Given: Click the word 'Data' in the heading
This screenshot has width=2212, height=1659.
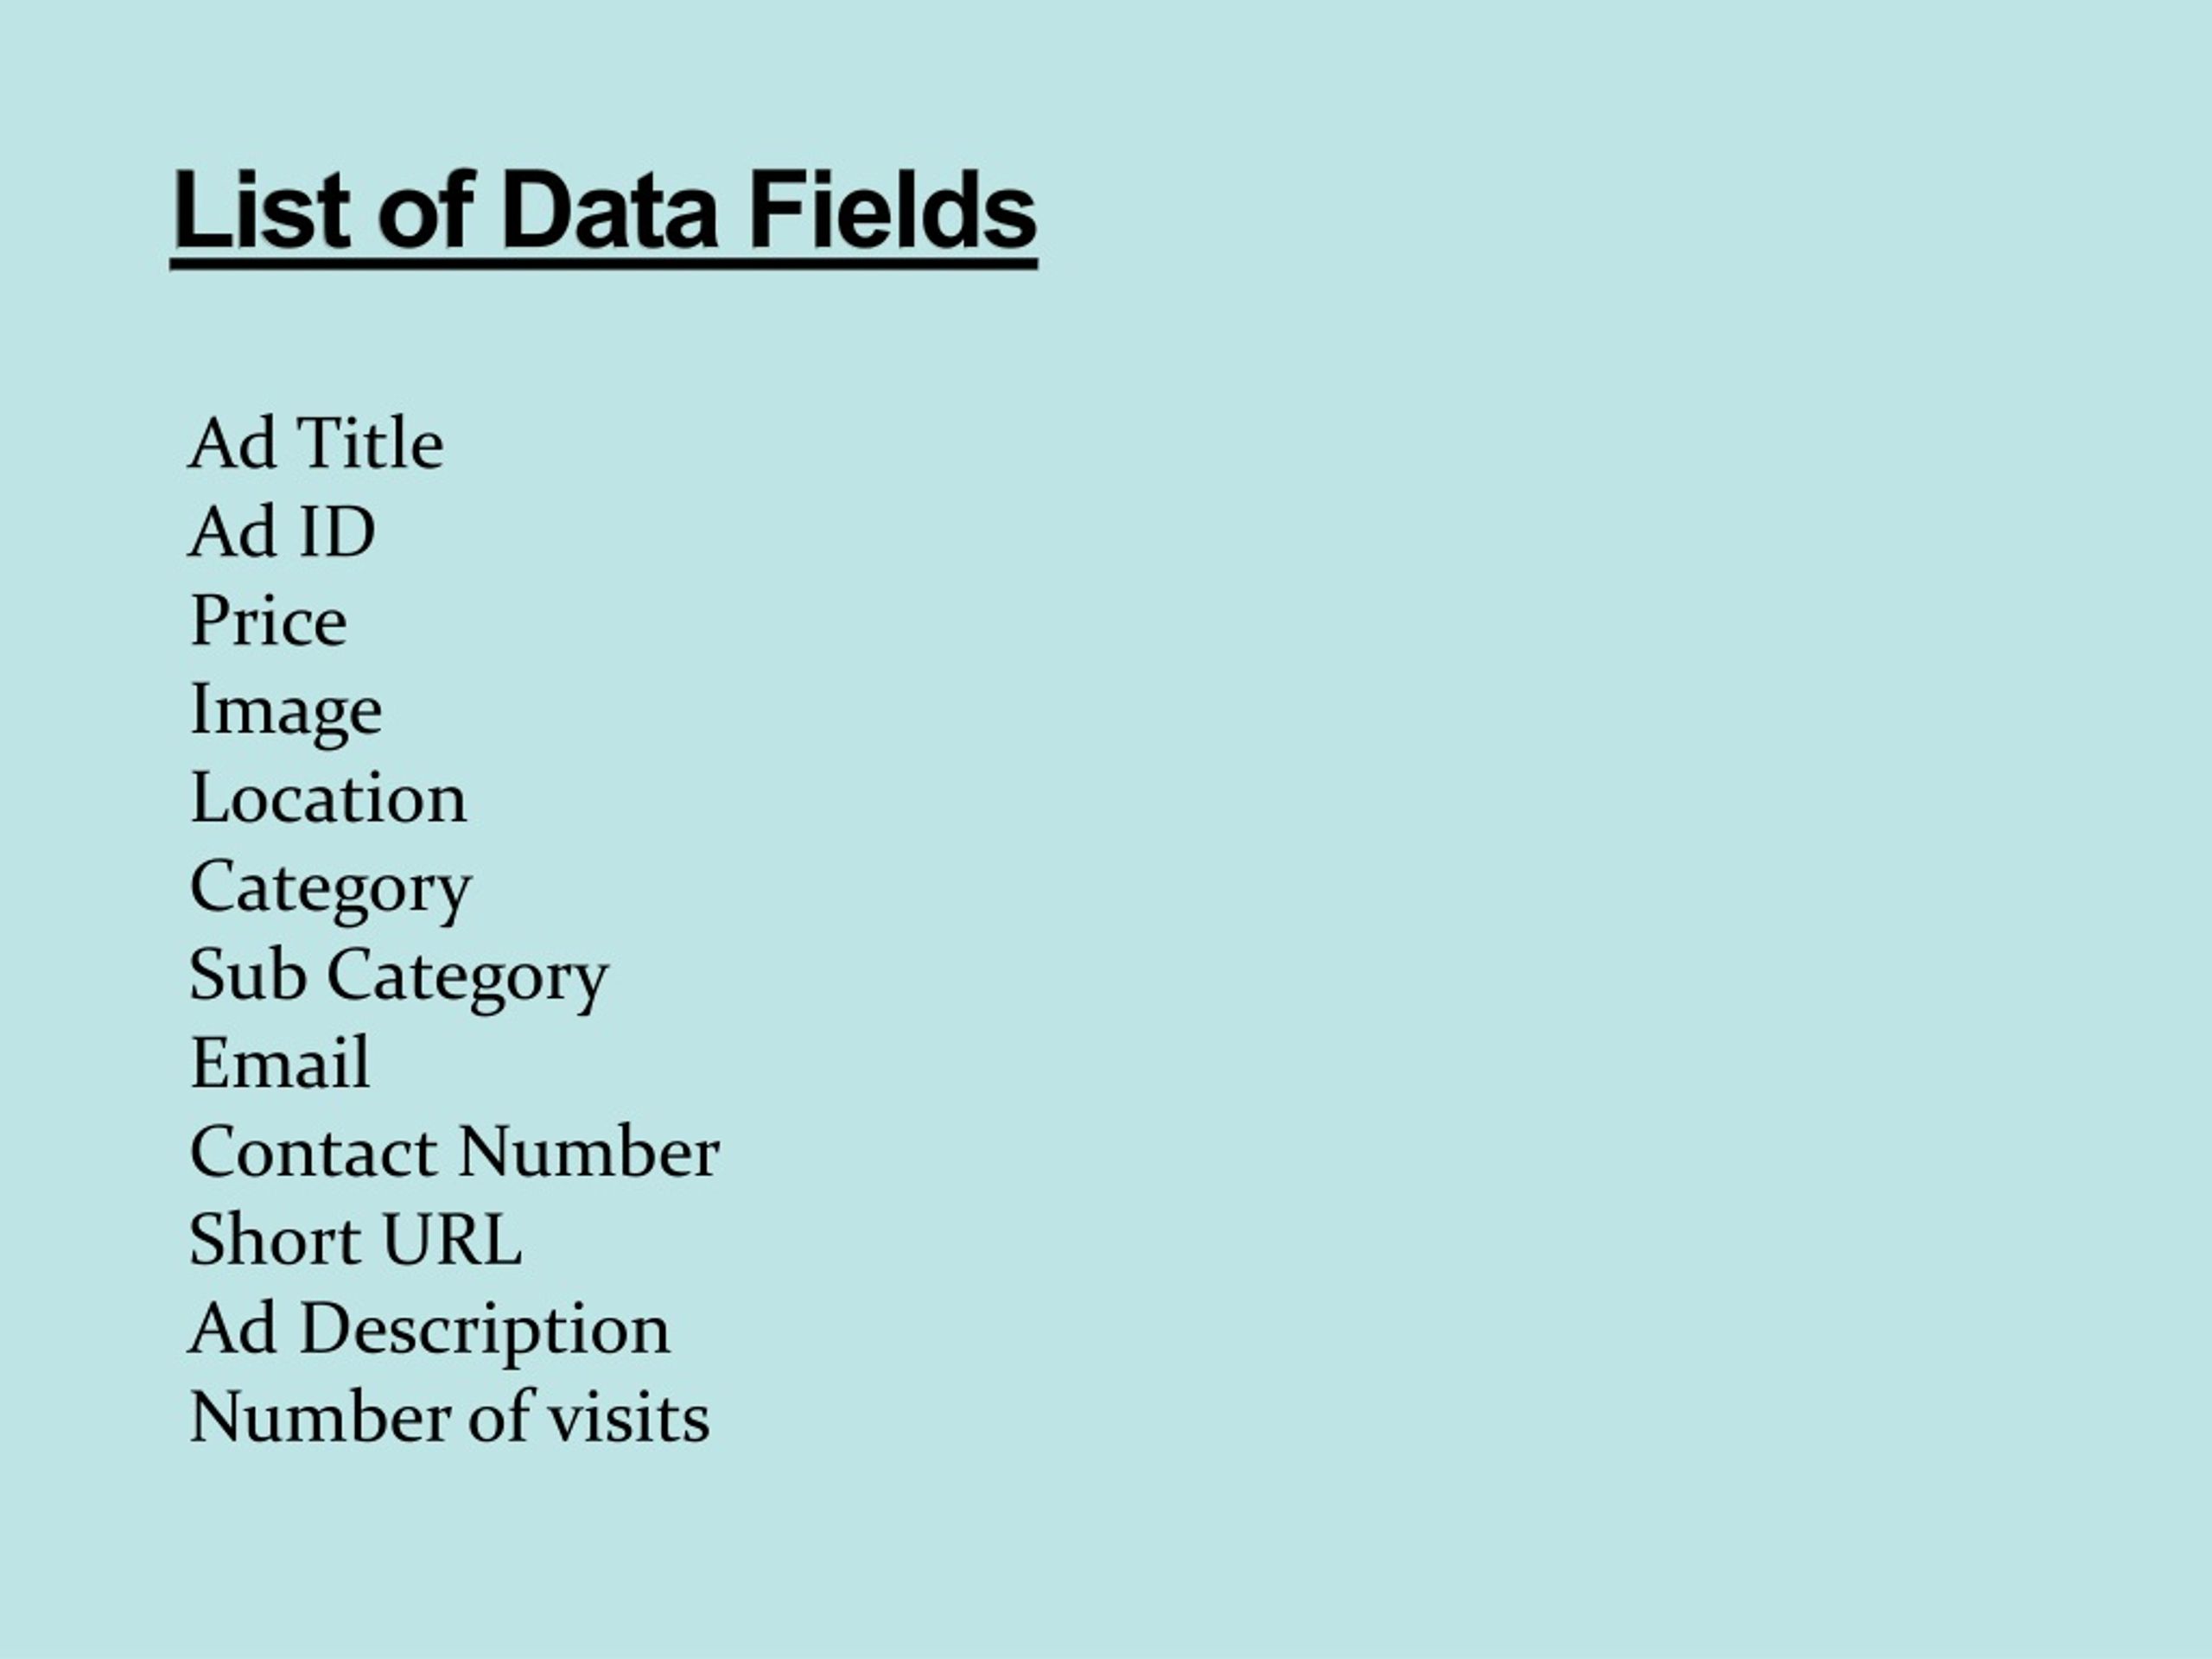Looking at the screenshot, I should [x=610, y=210].
